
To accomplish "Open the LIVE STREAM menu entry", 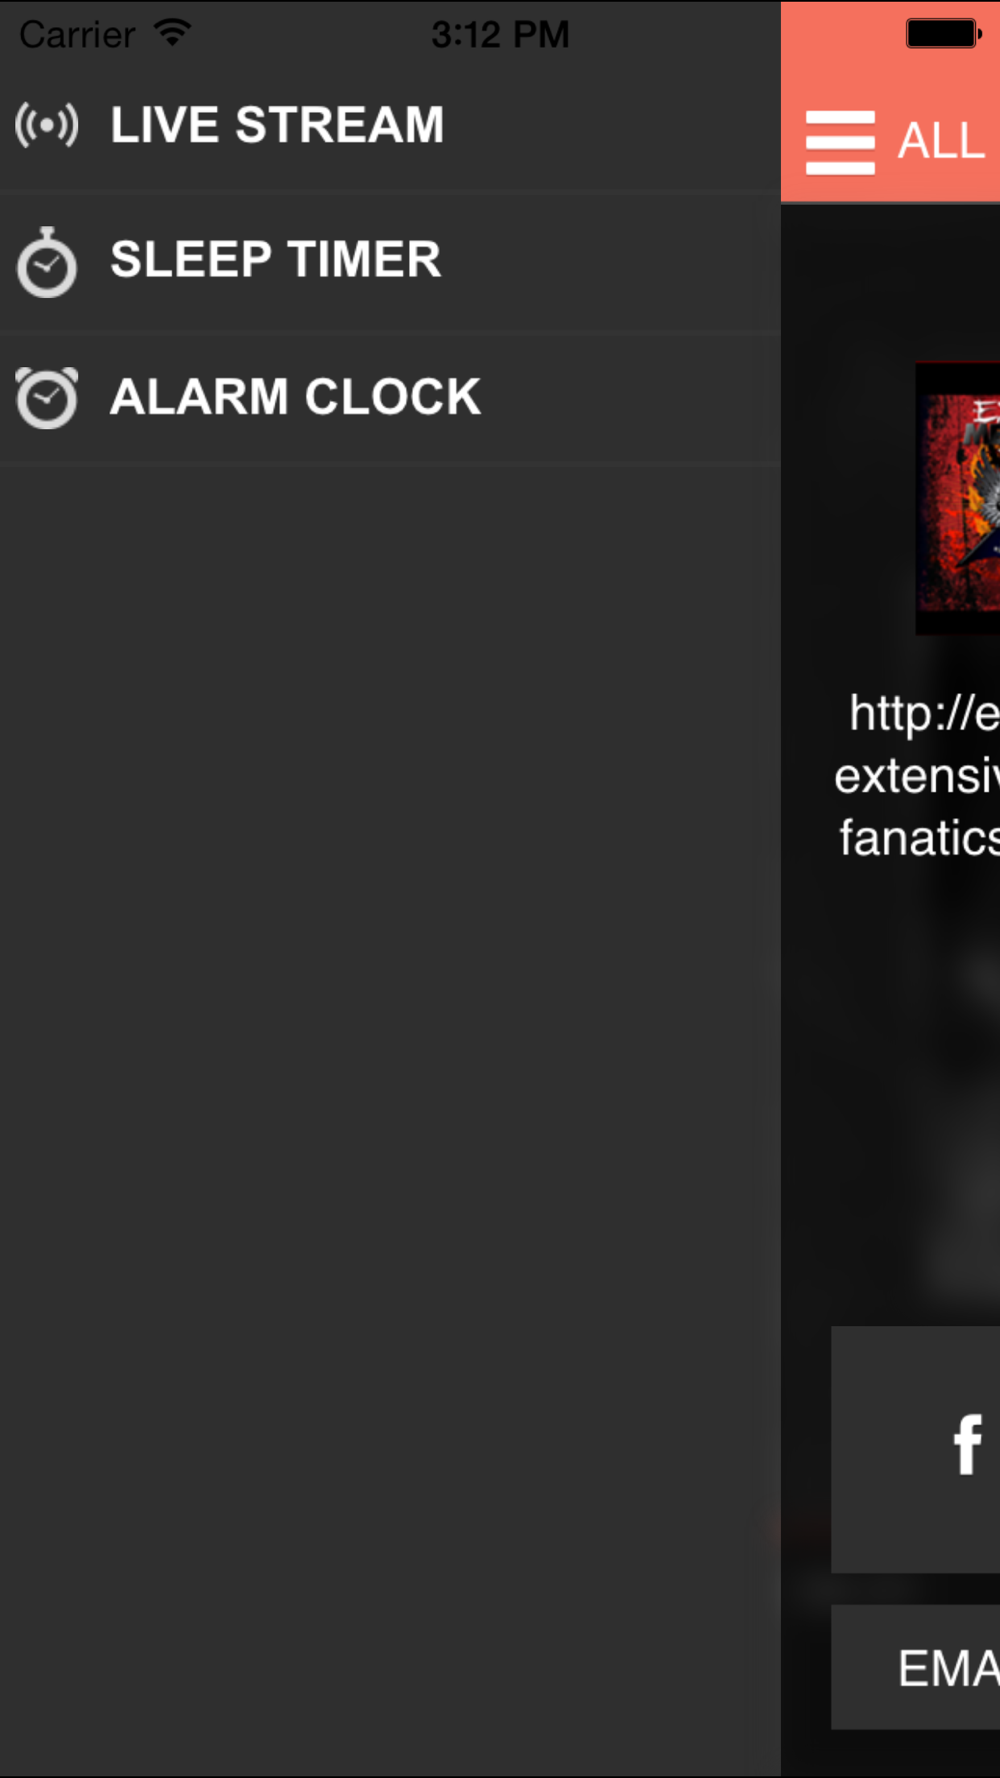I will pyautogui.click(x=390, y=126).
